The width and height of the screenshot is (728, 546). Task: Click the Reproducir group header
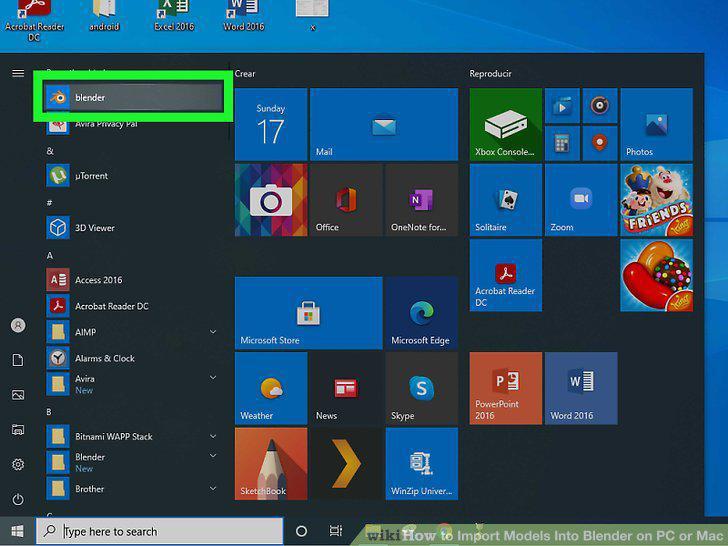pos(490,74)
